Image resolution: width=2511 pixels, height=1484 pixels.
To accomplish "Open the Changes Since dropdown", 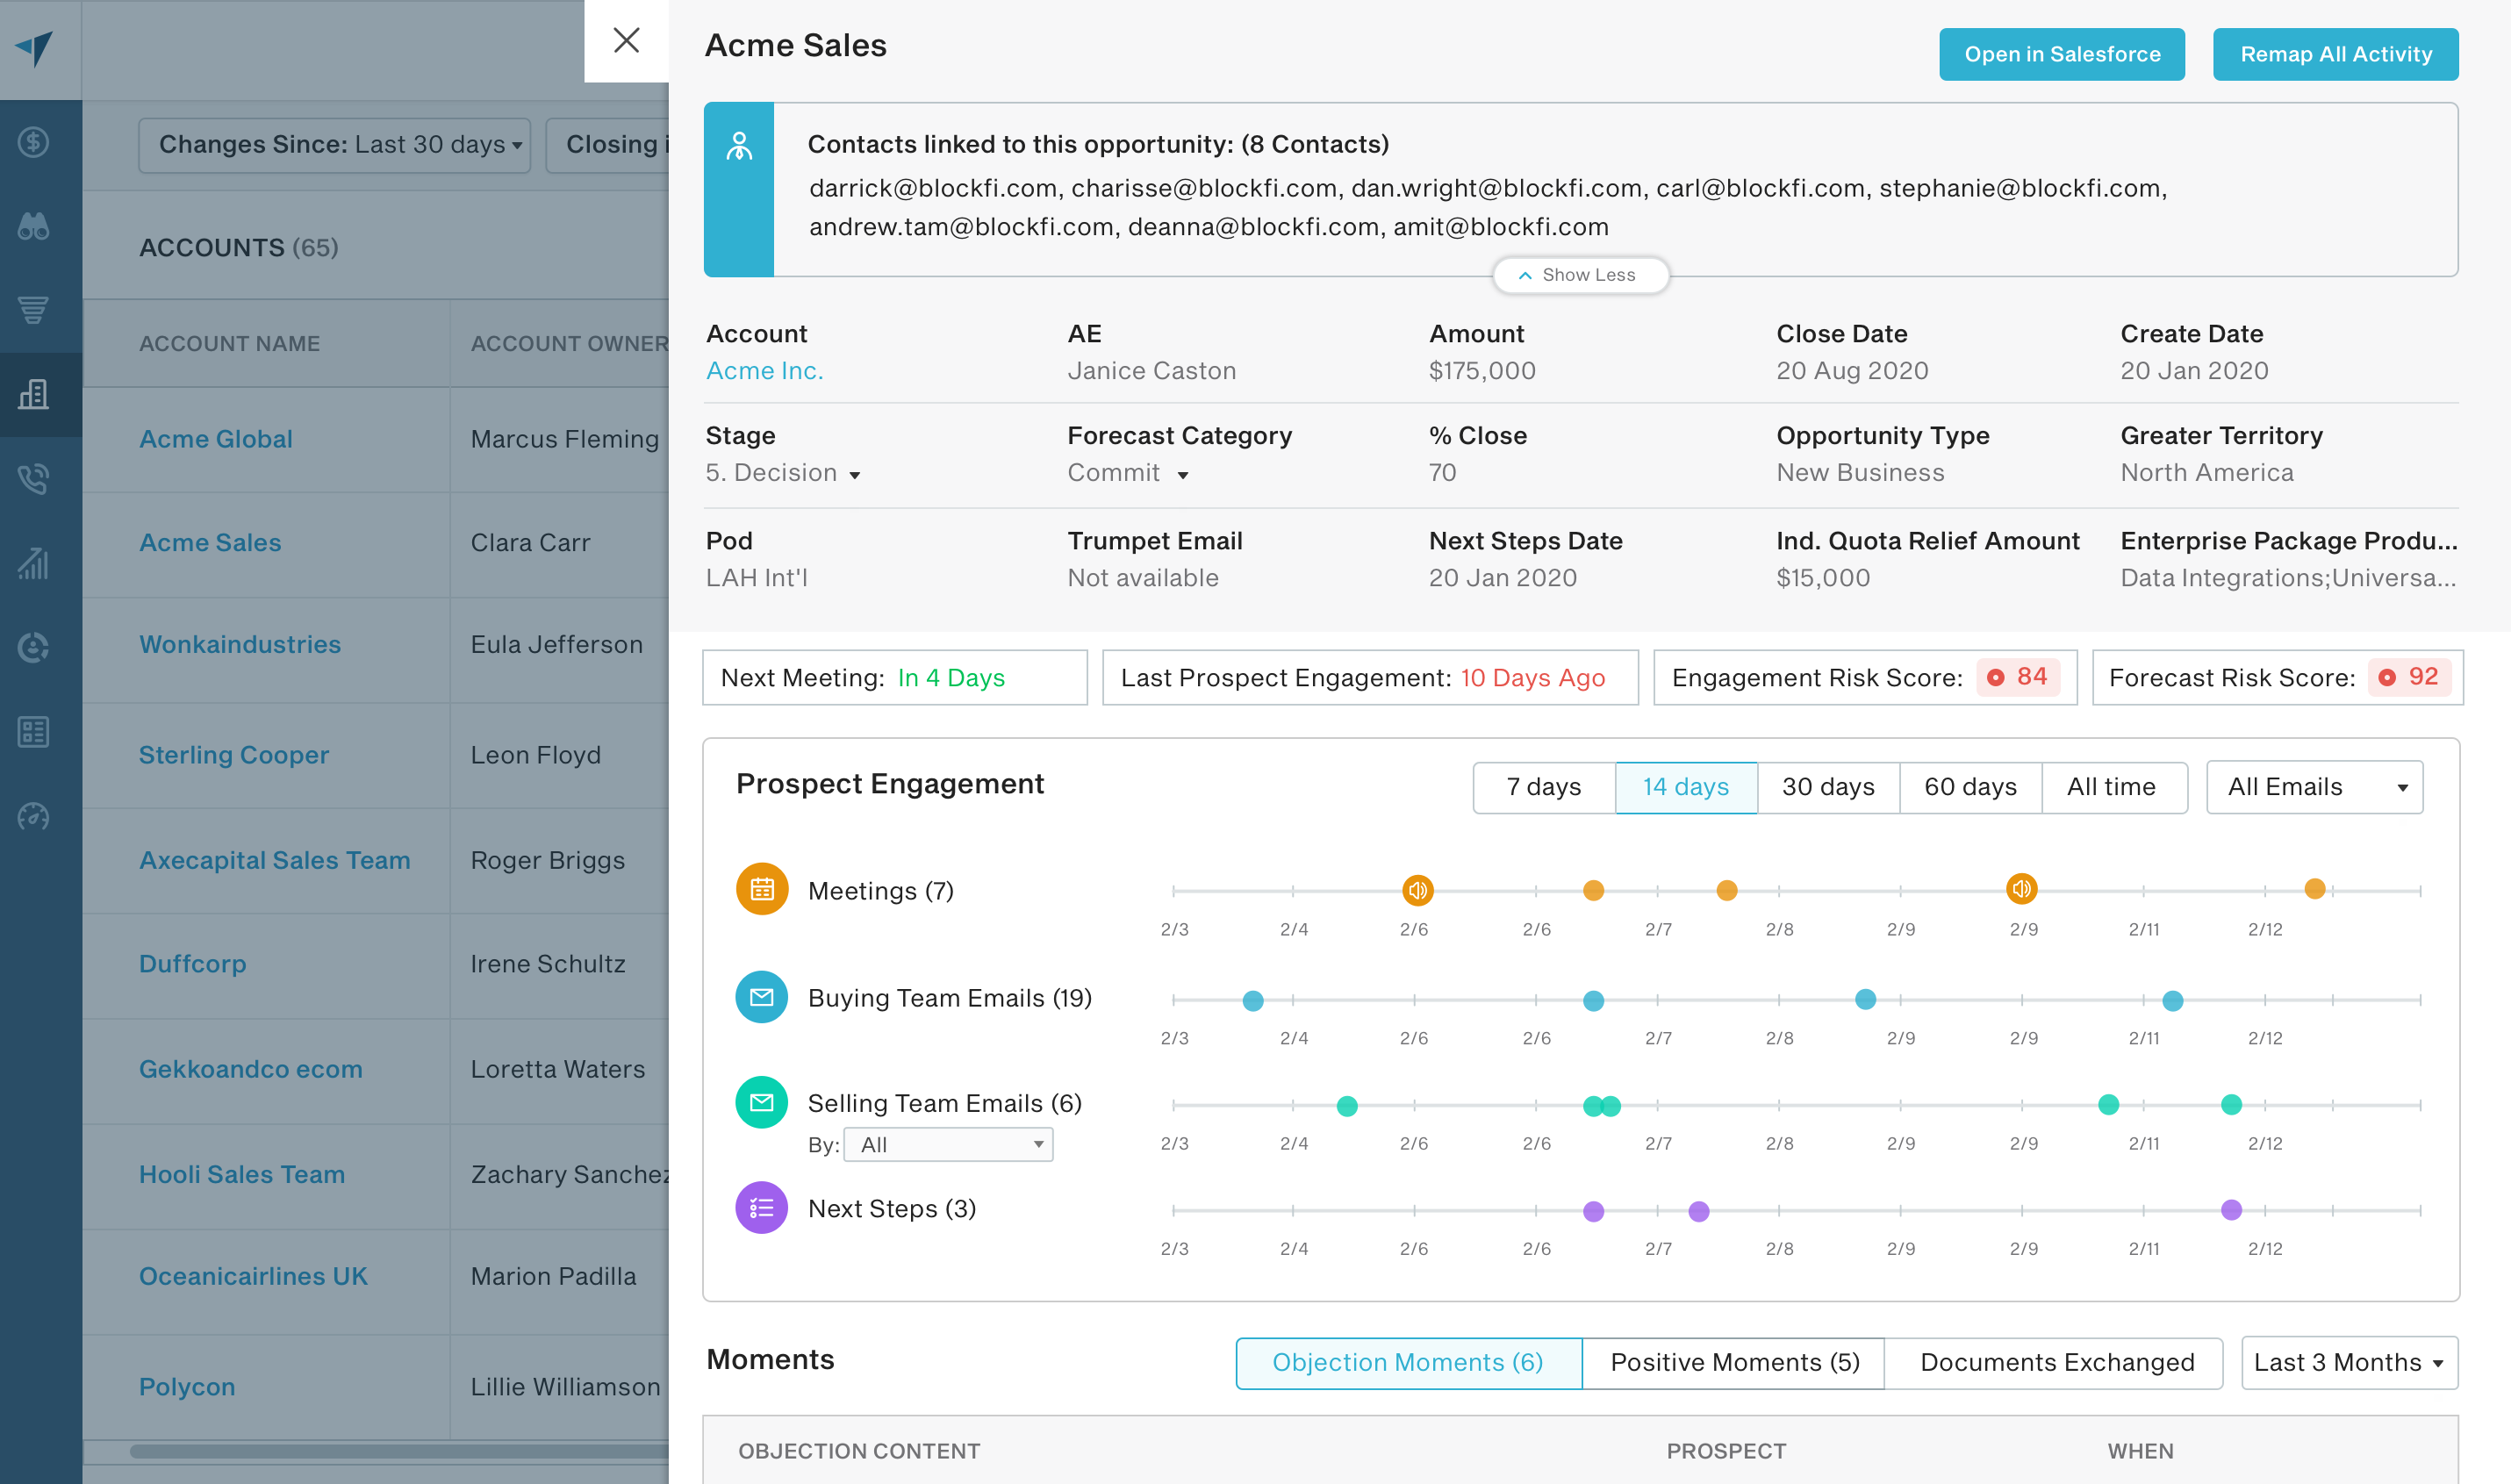I will [x=334, y=145].
